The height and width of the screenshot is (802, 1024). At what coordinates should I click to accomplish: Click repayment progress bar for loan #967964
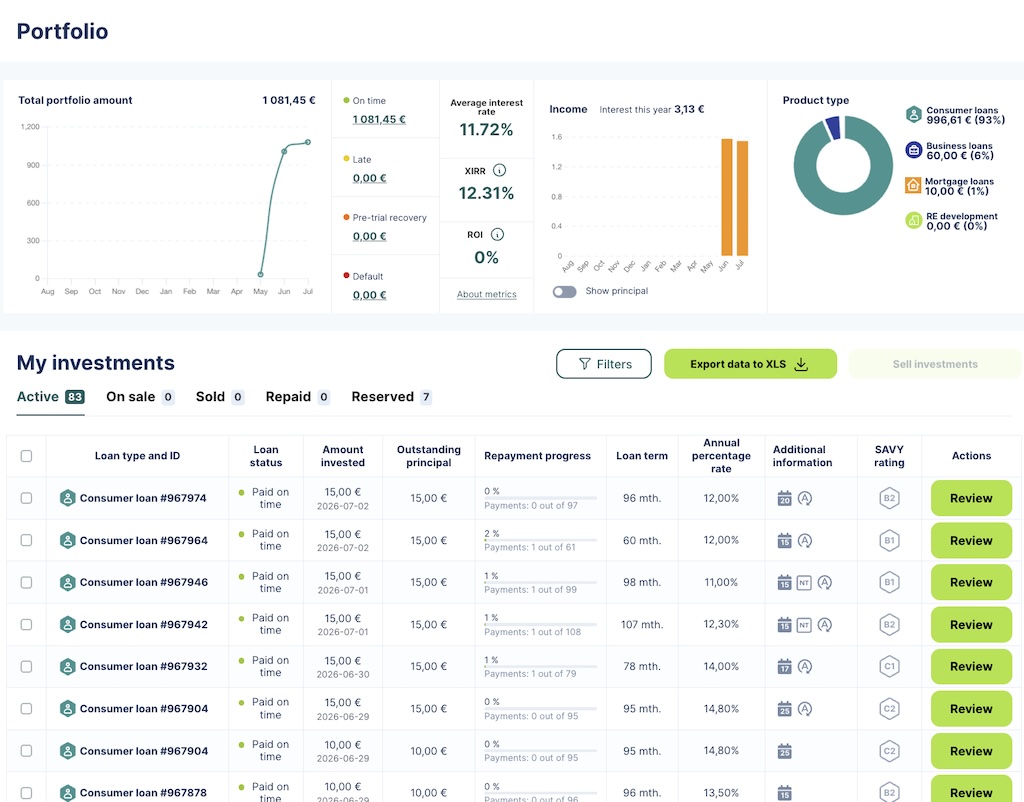click(540, 541)
